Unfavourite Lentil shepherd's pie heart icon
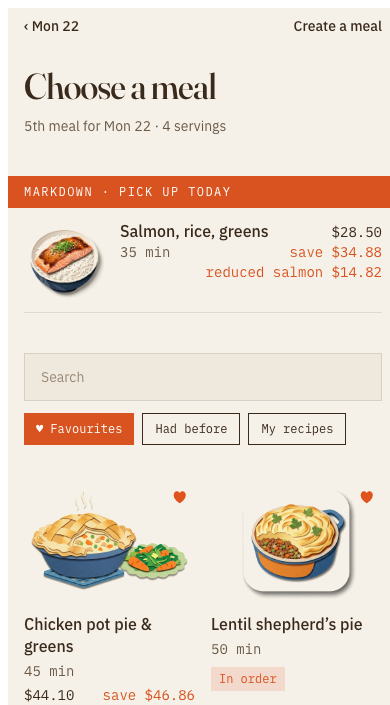The image size is (390, 705). (367, 497)
